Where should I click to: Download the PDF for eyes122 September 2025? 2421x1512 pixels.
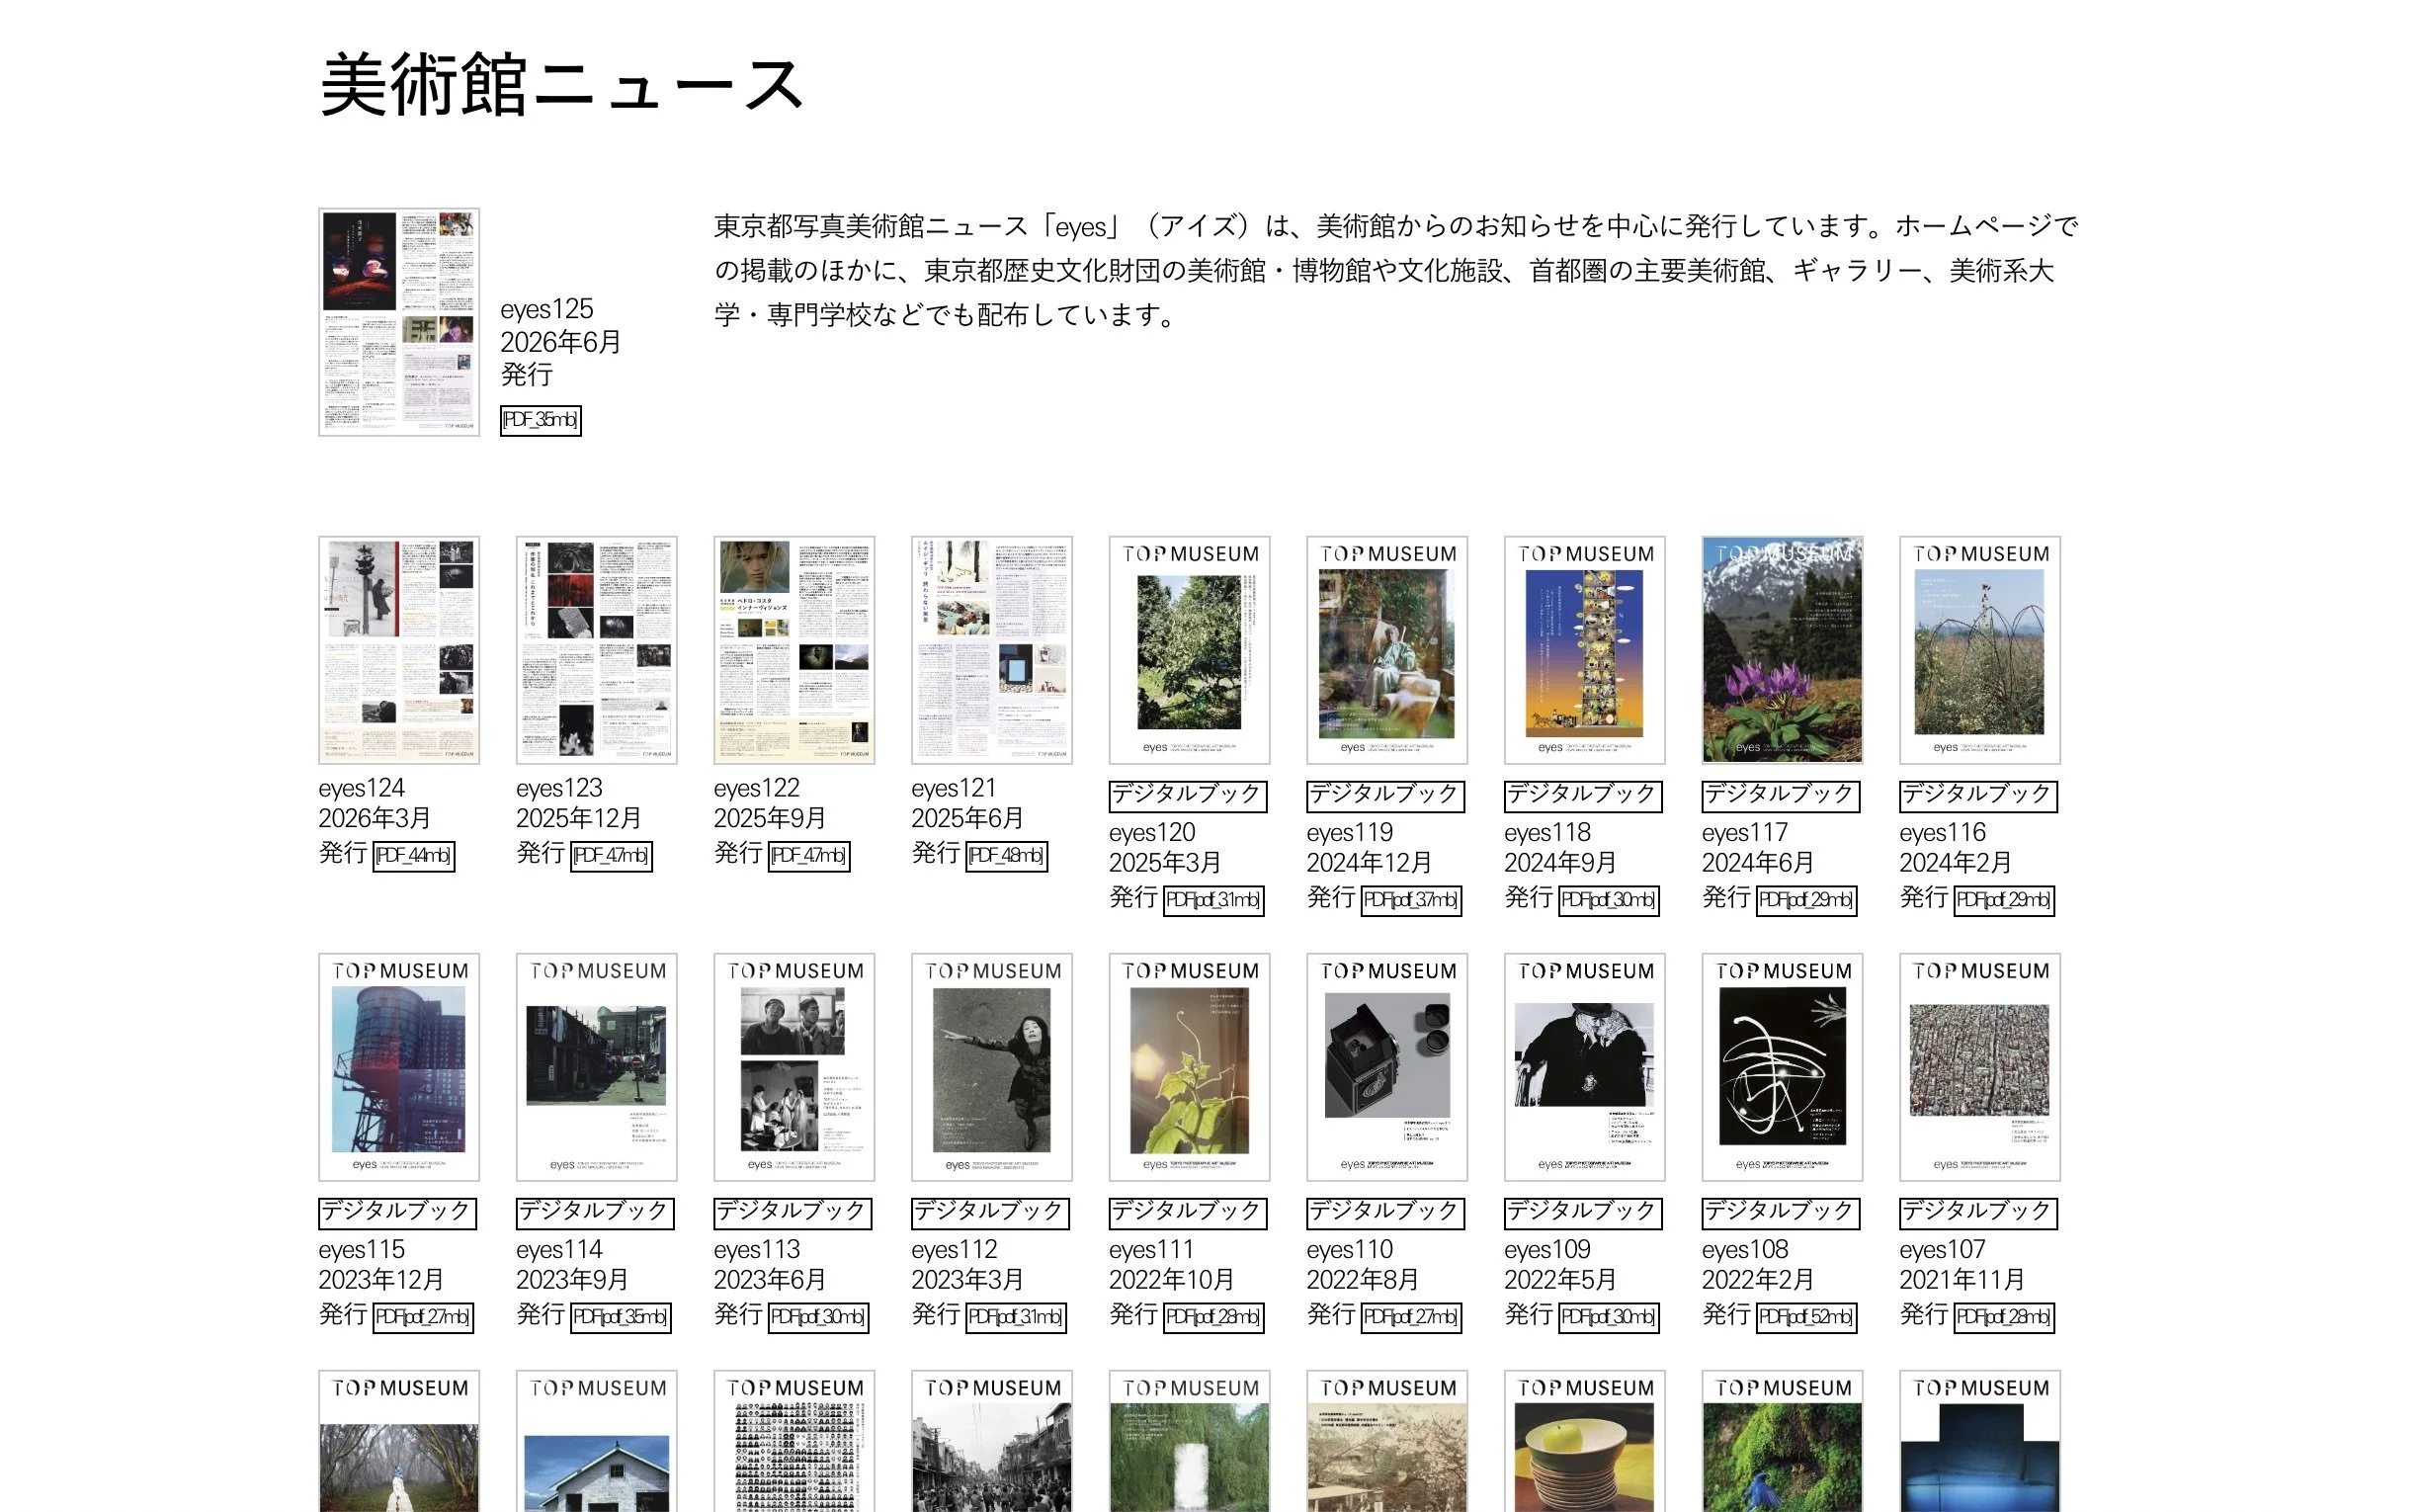[x=809, y=856]
